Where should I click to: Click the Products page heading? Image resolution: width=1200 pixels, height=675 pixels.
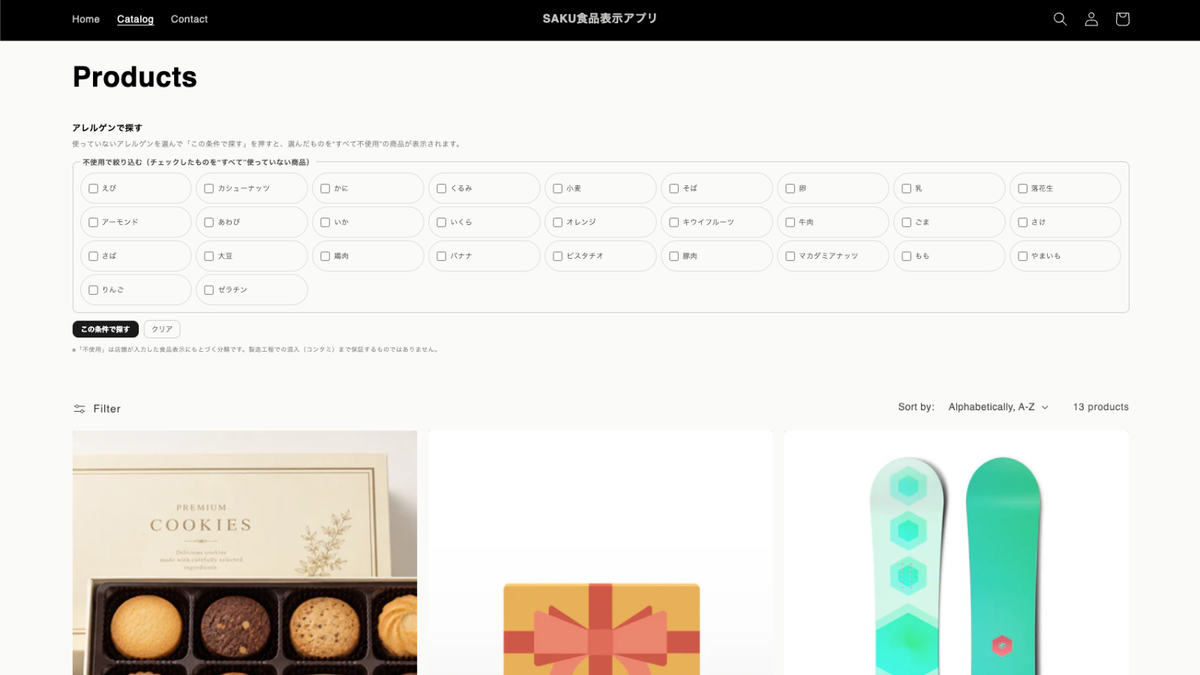135,77
